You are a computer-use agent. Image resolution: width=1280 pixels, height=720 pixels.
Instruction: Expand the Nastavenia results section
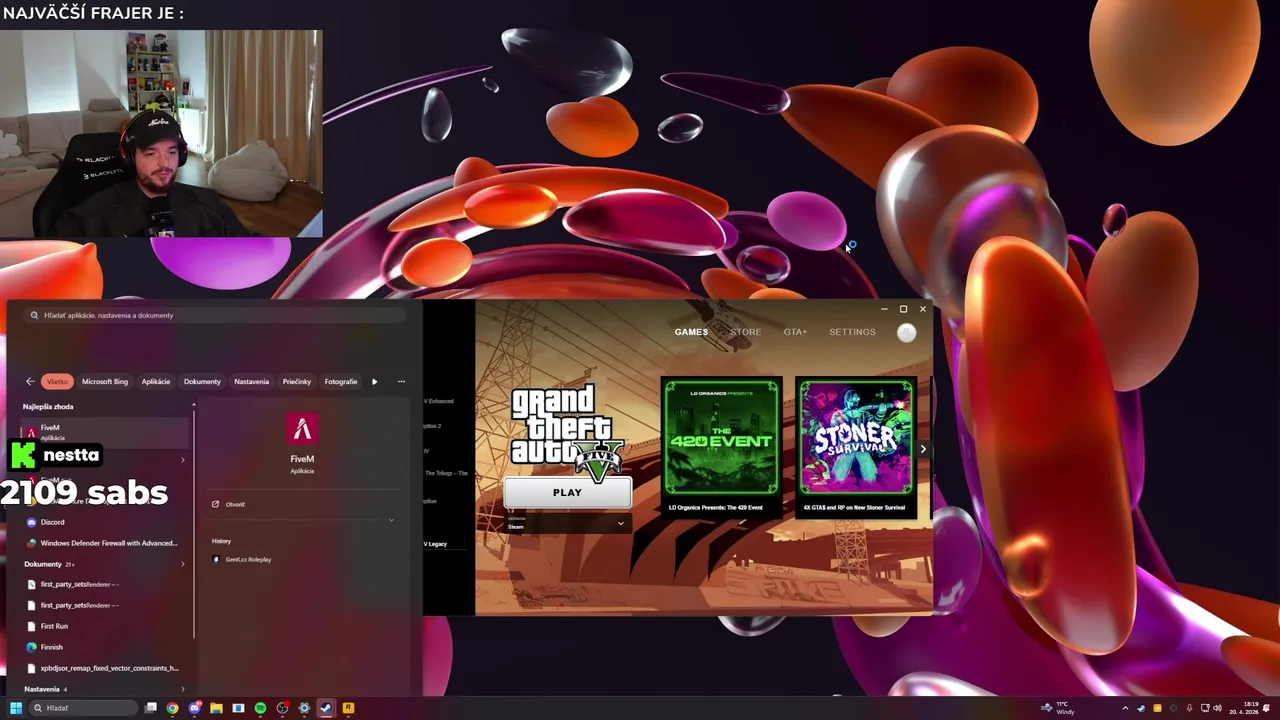tap(182, 689)
